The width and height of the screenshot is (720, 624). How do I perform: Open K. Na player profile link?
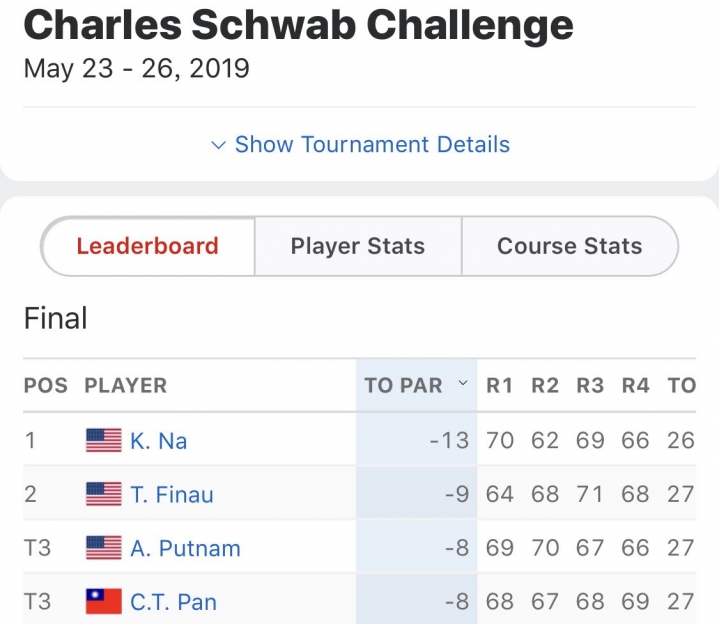coord(158,441)
